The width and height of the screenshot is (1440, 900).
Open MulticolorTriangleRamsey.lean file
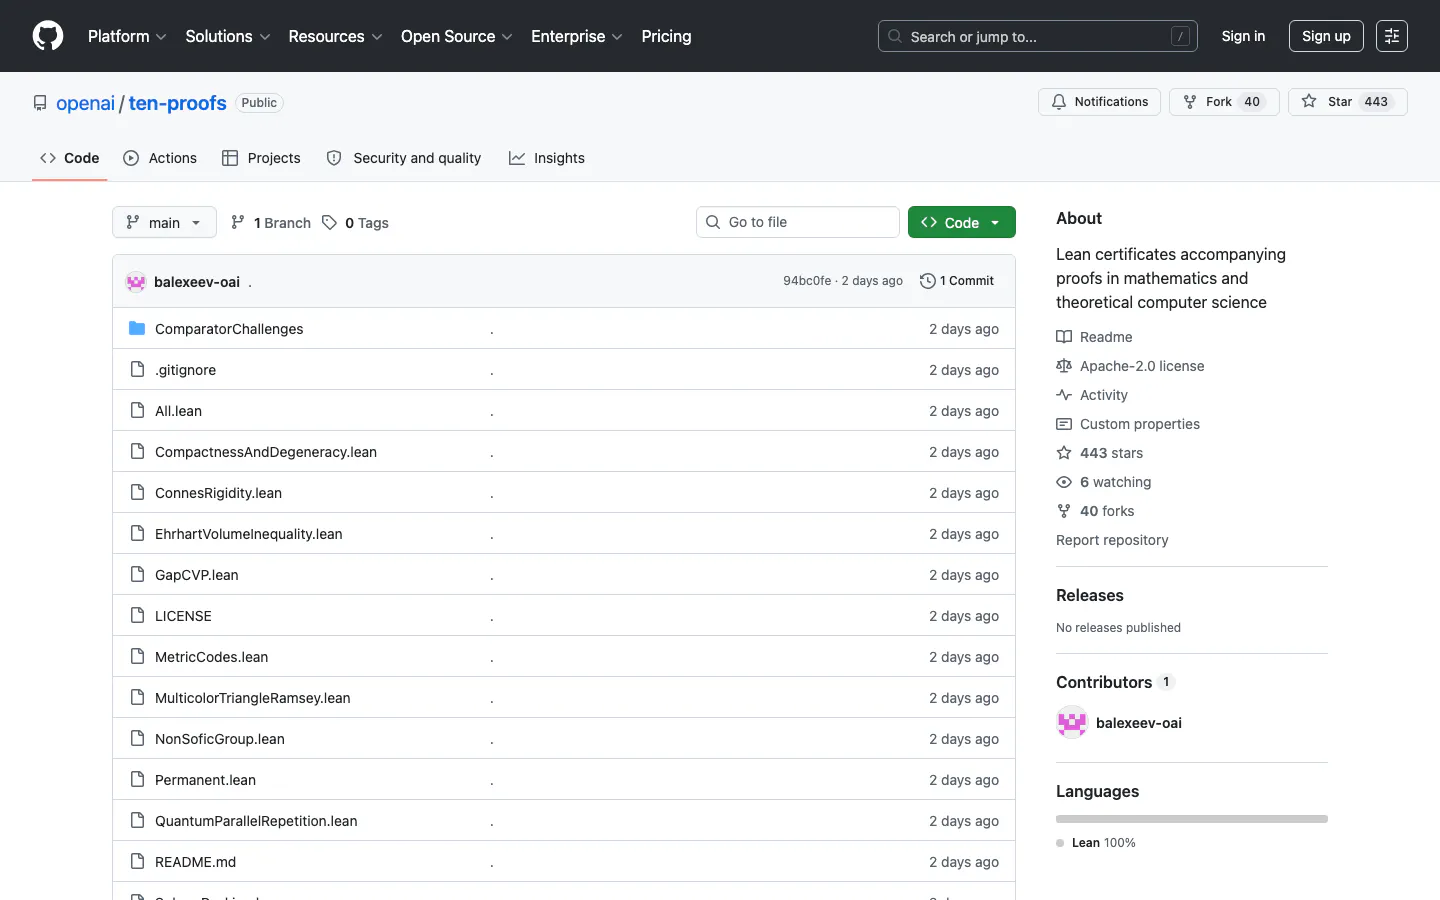click(253, 698)
